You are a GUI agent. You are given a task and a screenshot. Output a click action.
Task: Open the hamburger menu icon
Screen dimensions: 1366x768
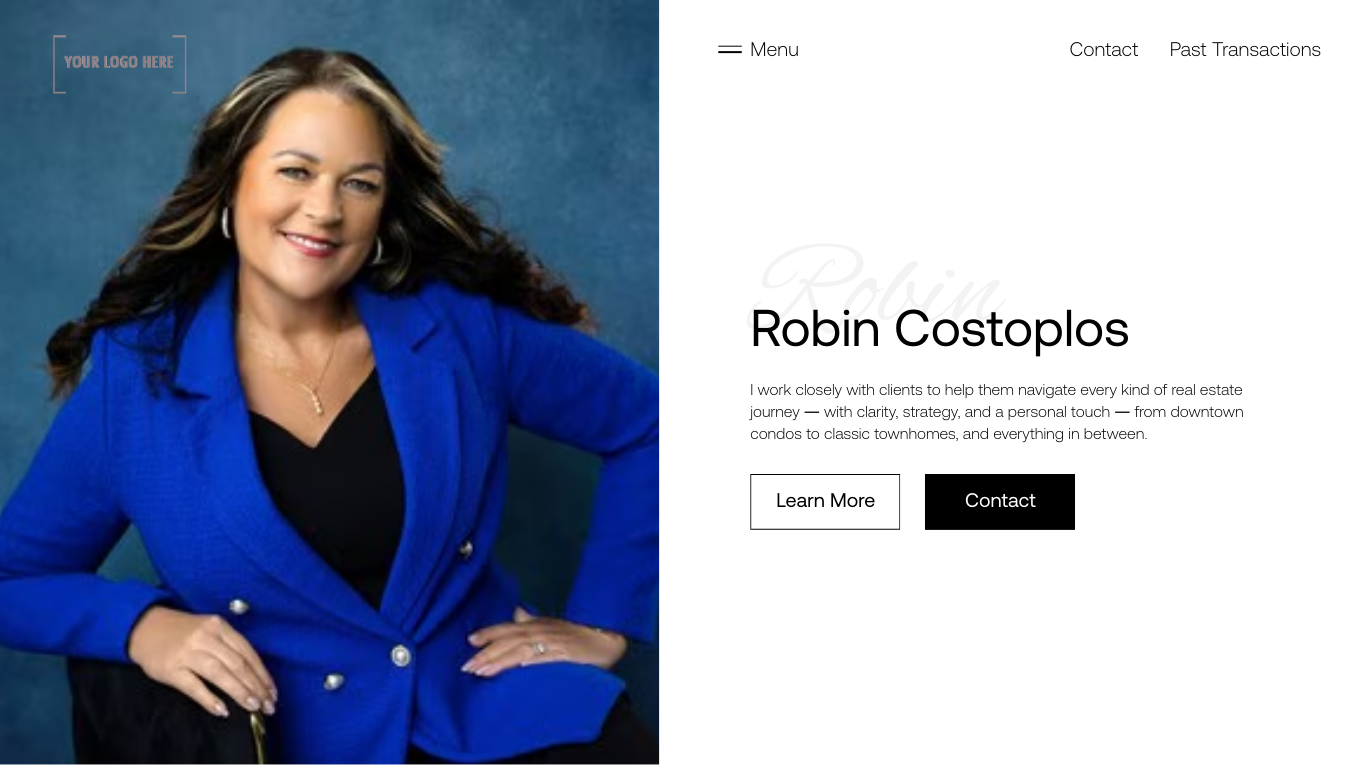[730, 49]
